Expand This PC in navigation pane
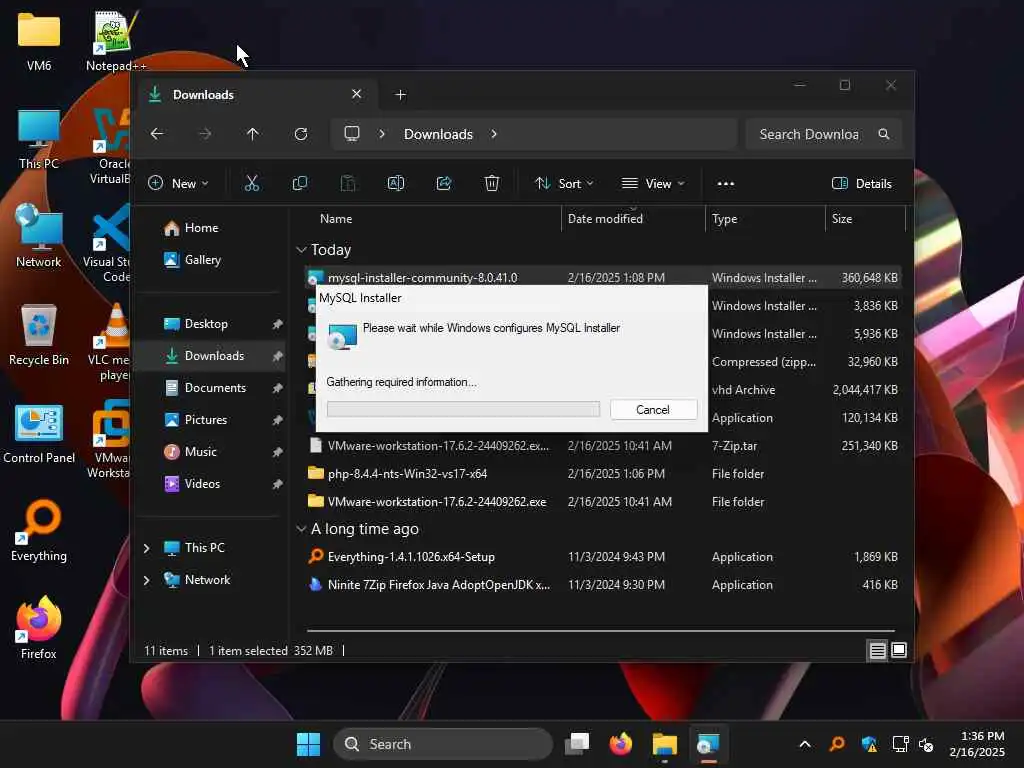1024x768 pixels. (x=147, y=548)
